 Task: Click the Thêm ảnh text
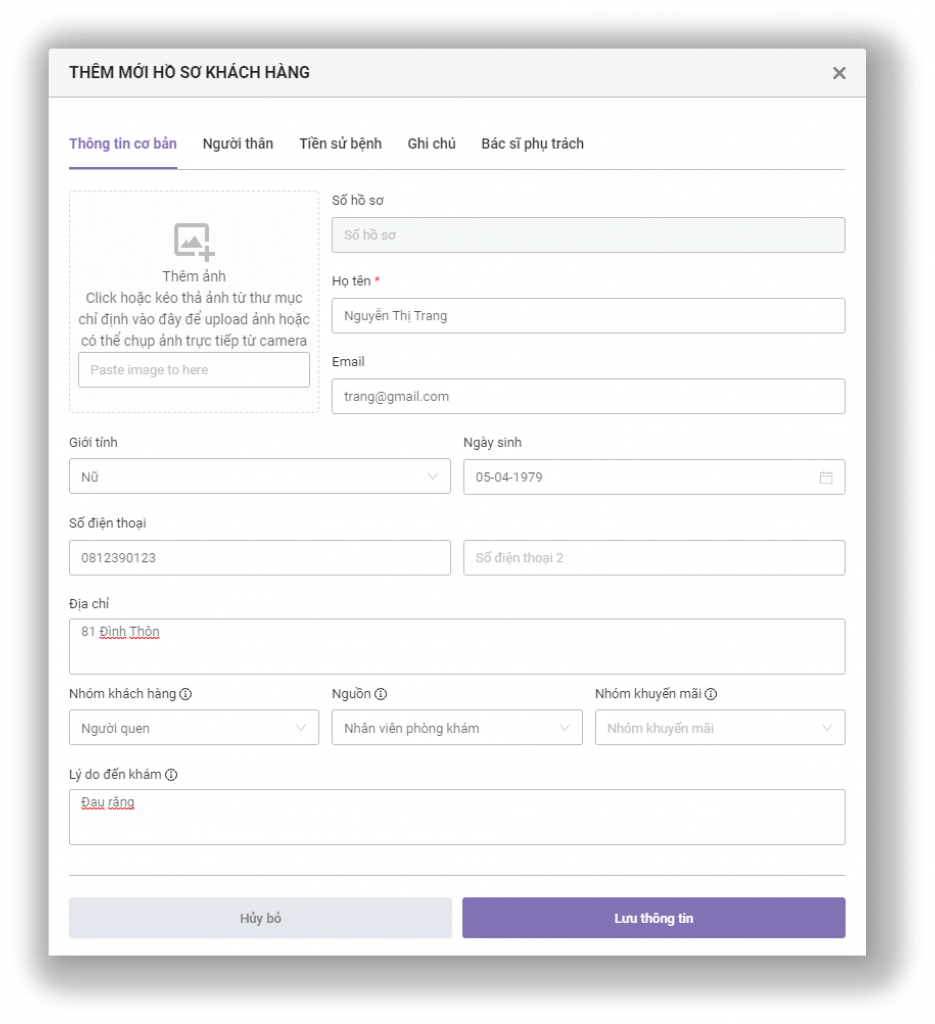coord(194,276)
